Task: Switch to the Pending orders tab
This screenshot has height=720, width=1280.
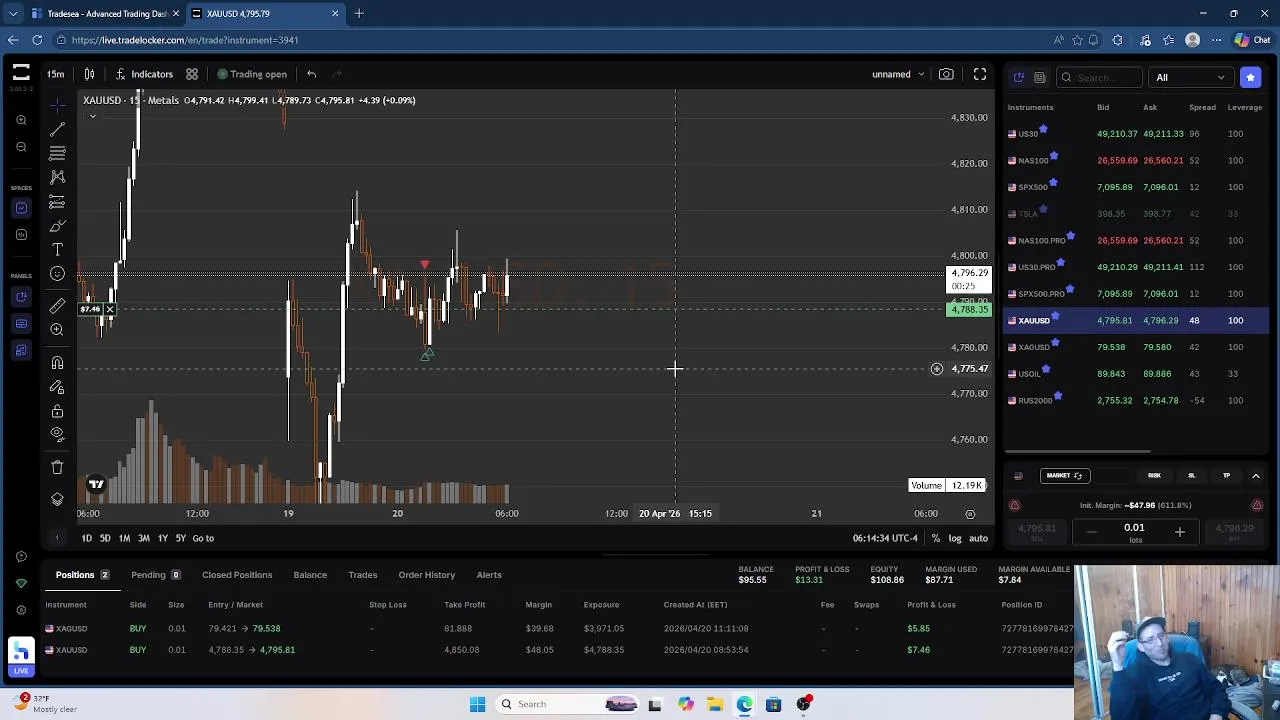Action: (x=154, y=575)
